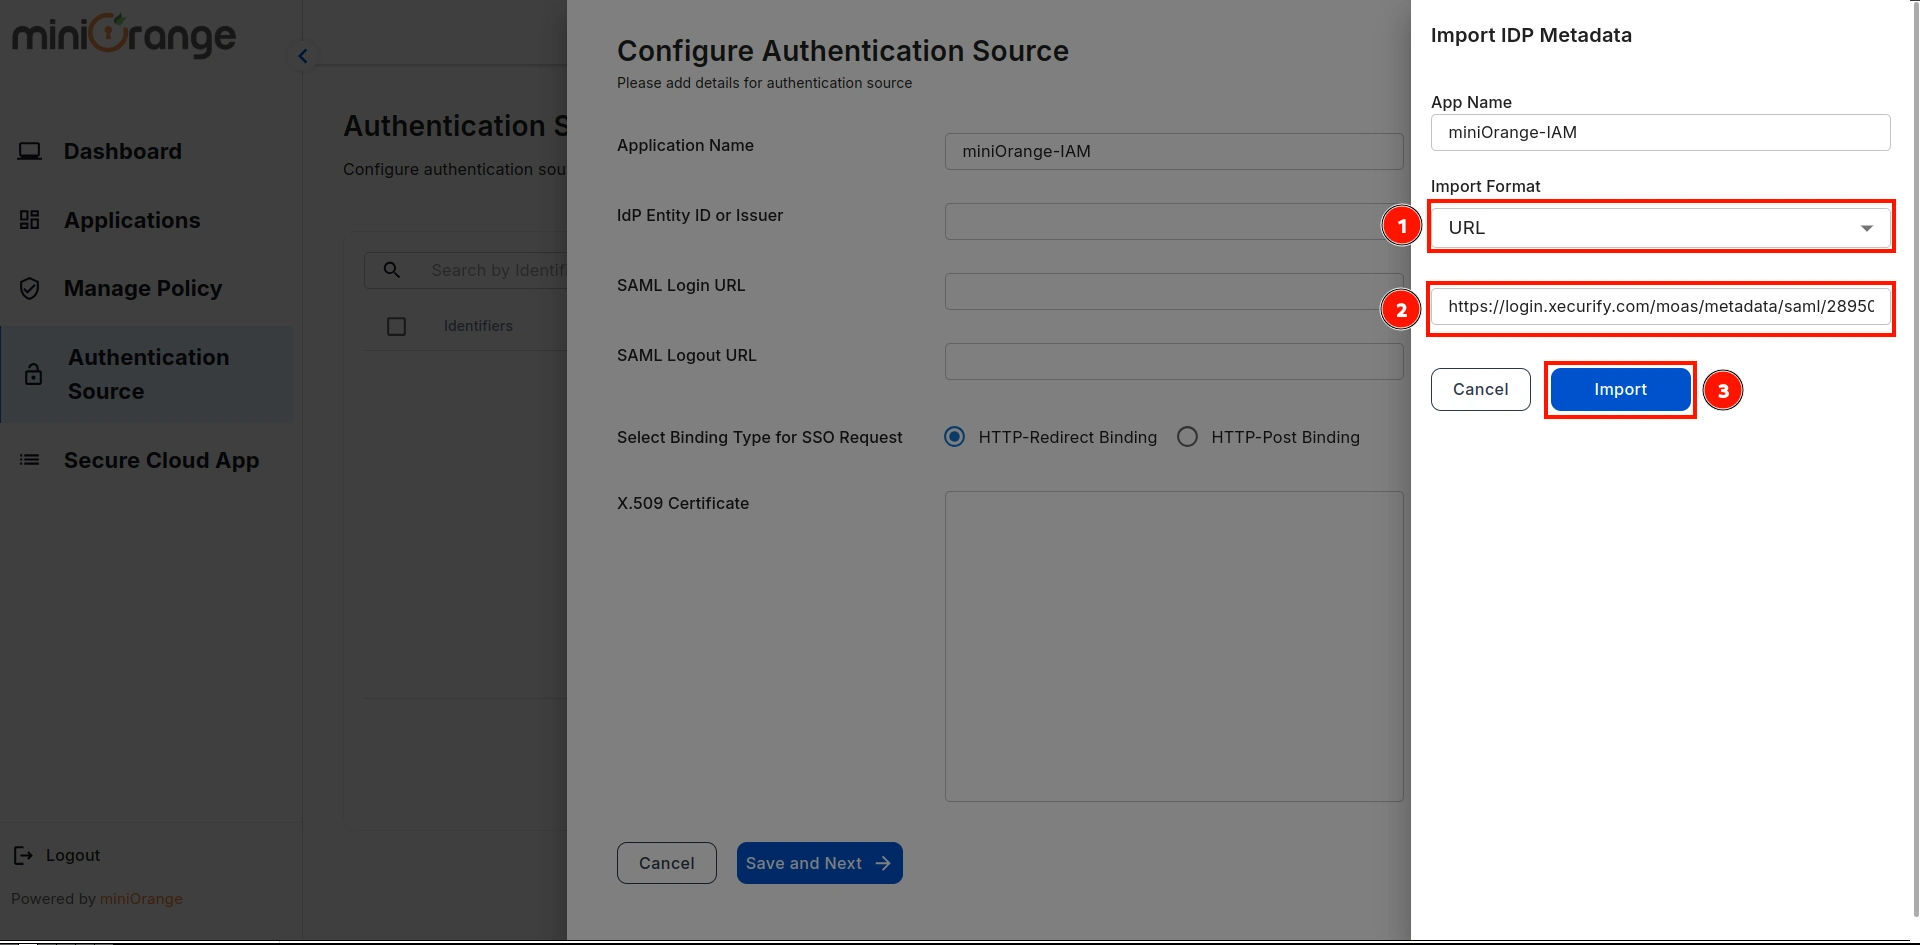Image resolution: width=1920 pixels, height=945 pixels.
Task: Click the Import button
Action: (1620, 389)
